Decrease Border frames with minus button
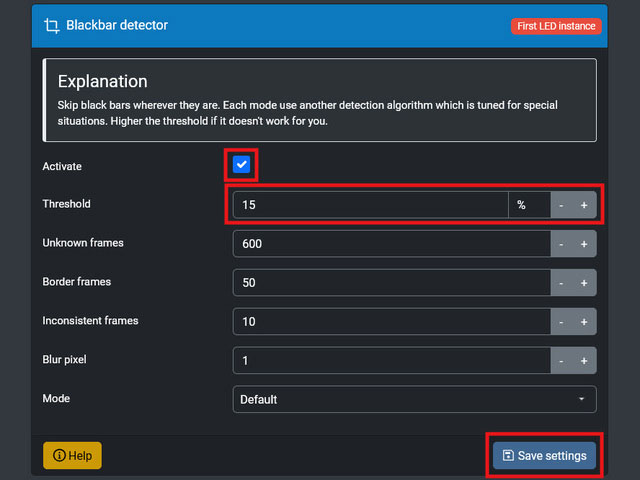640x480 pixels. [x=561, y=283]
